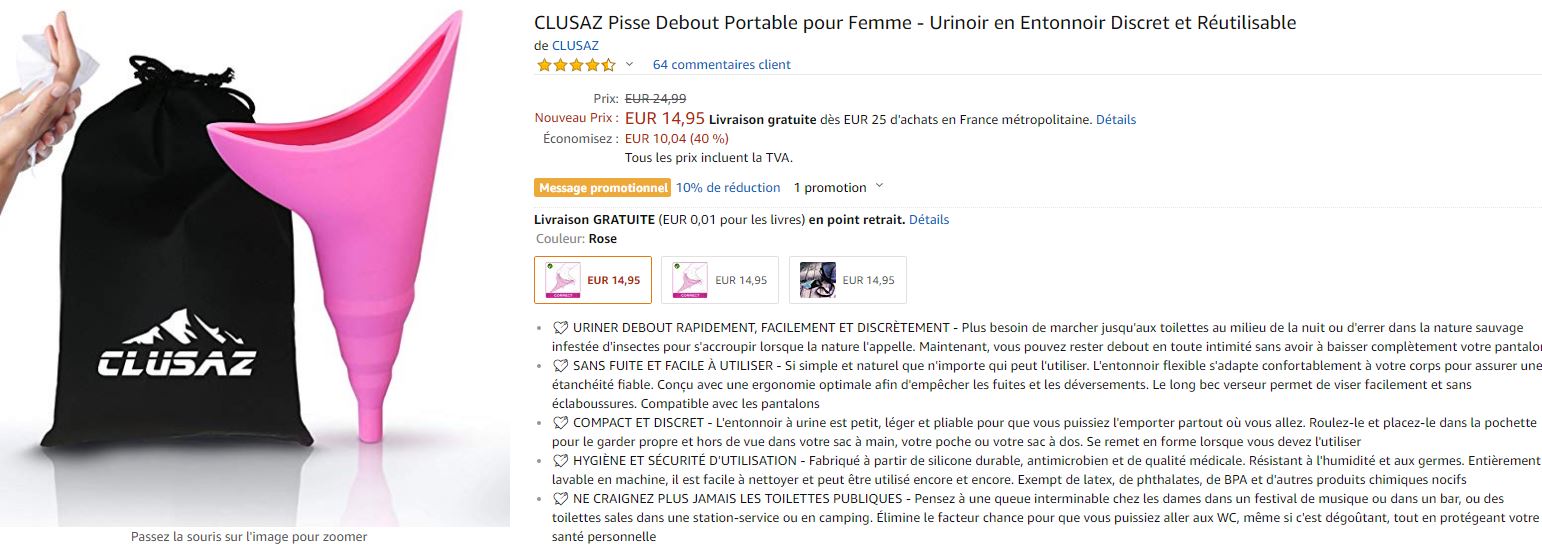Image resolution: width=1542 pixels, height=557 pixels.
Task: Click the heart icon beside URINER DEBOUT RAPIDEMENT
Action: pyautogui.click(x=561, y=328)
